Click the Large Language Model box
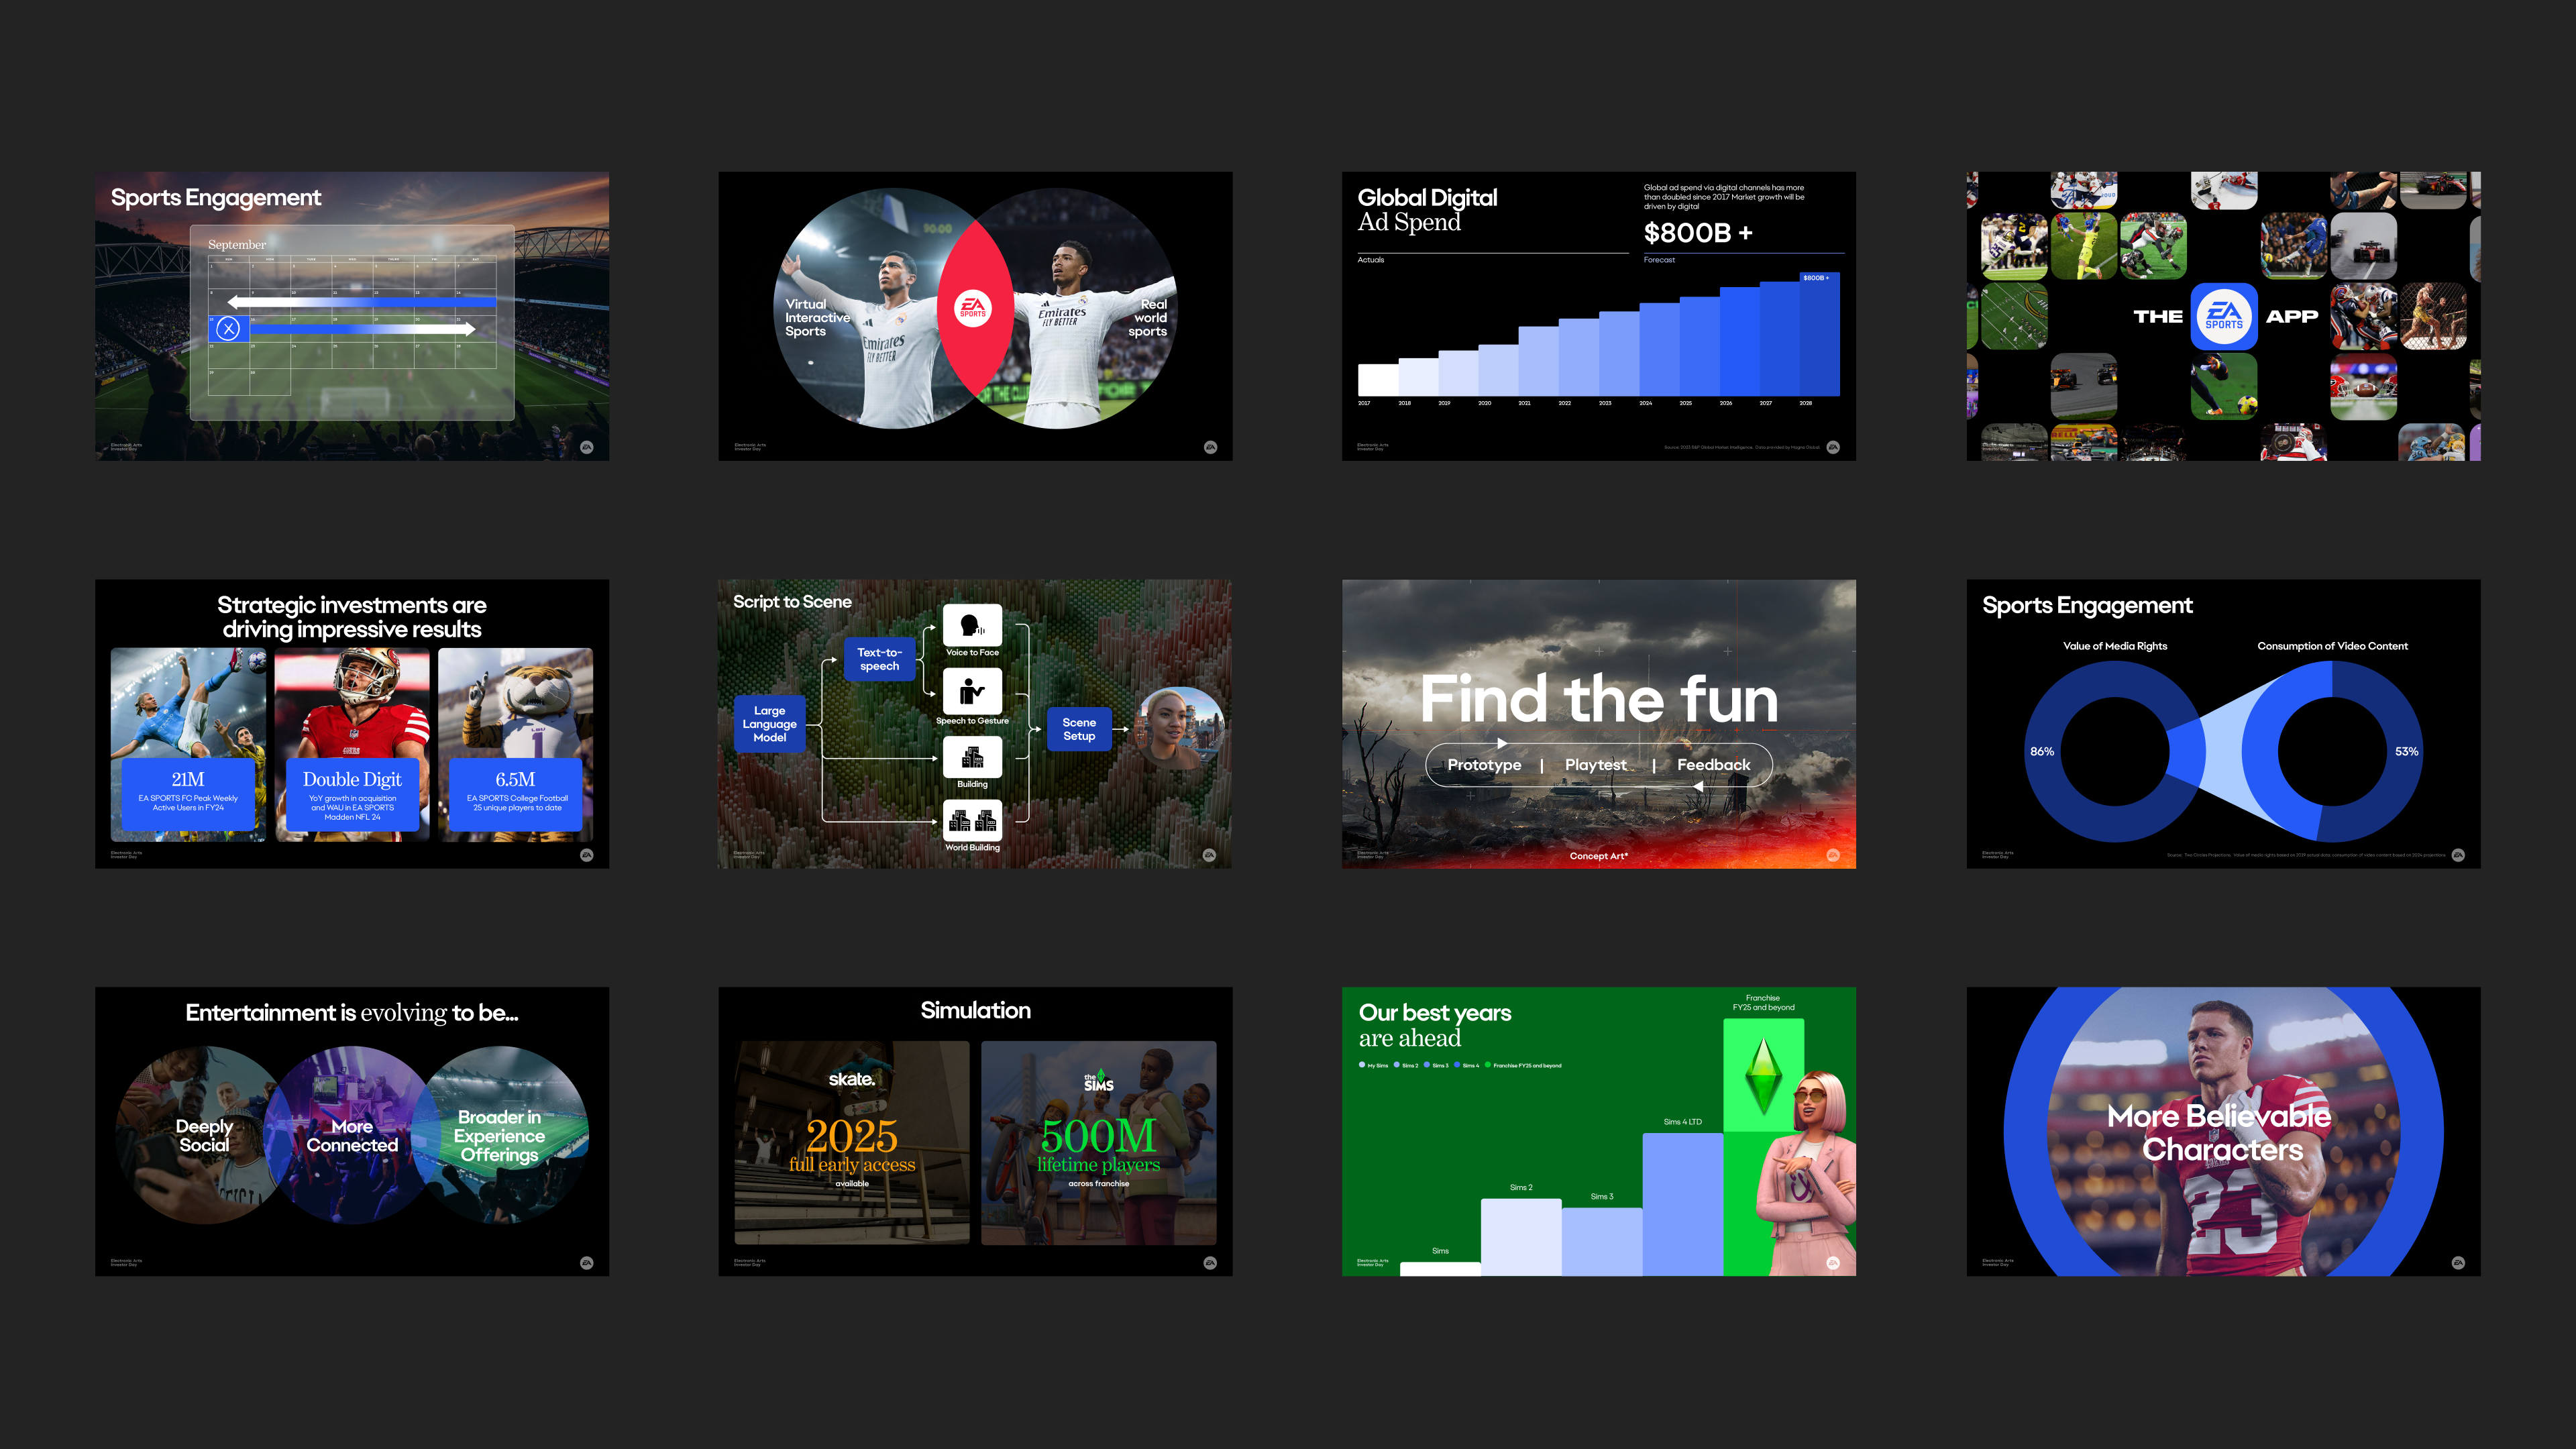 pos(769,724)
